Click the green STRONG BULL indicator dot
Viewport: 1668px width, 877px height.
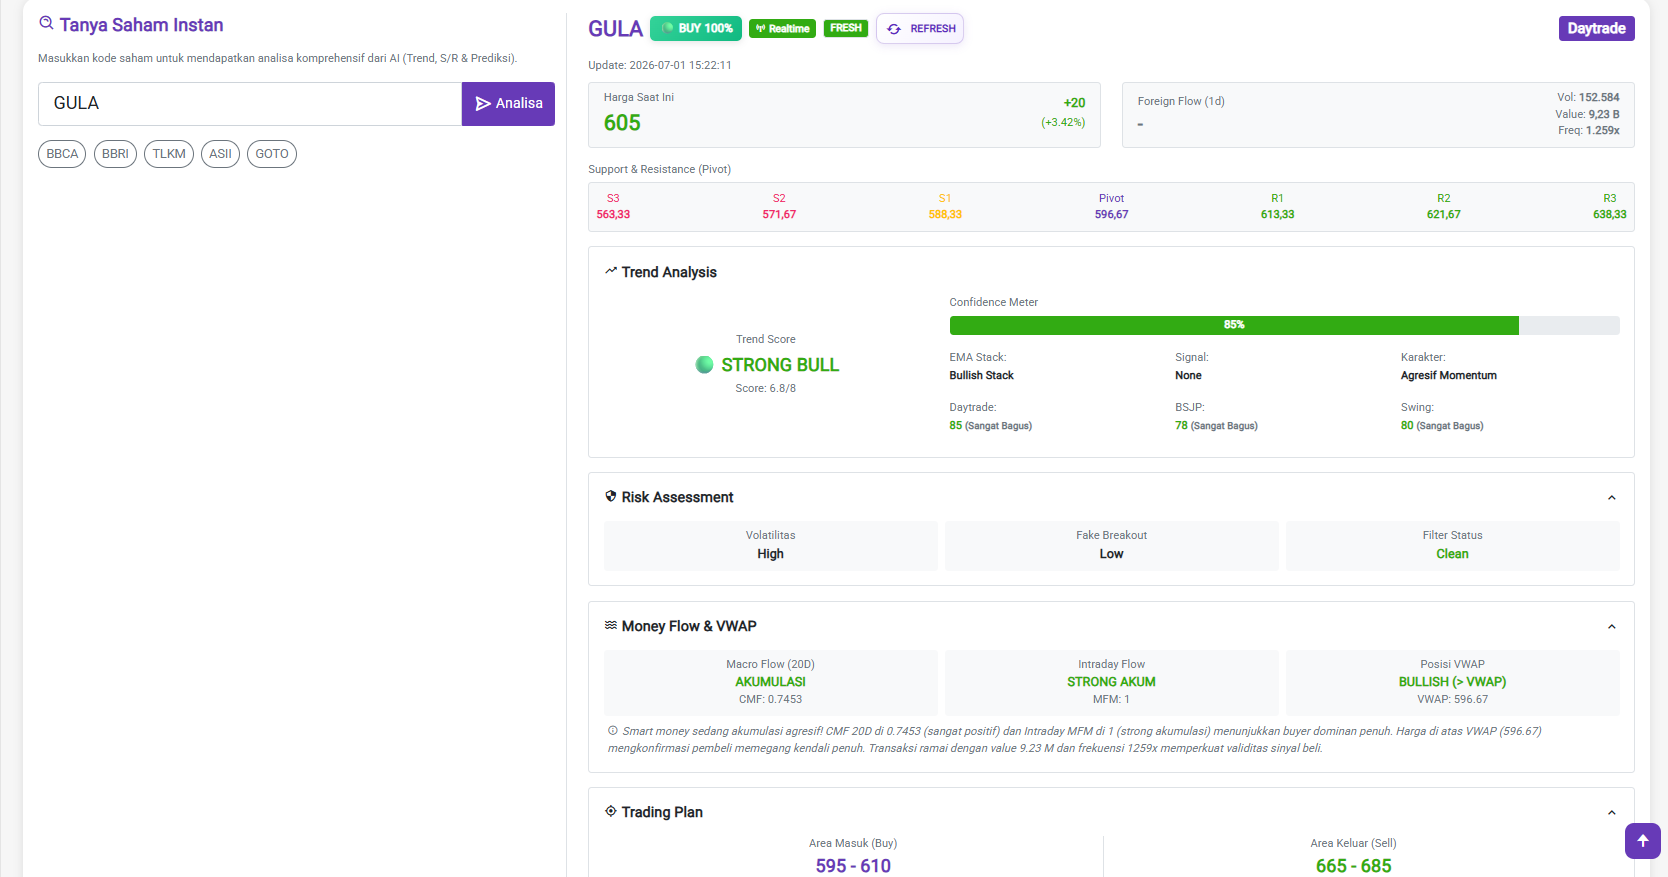pyautogui.click(x=704, y=365)
